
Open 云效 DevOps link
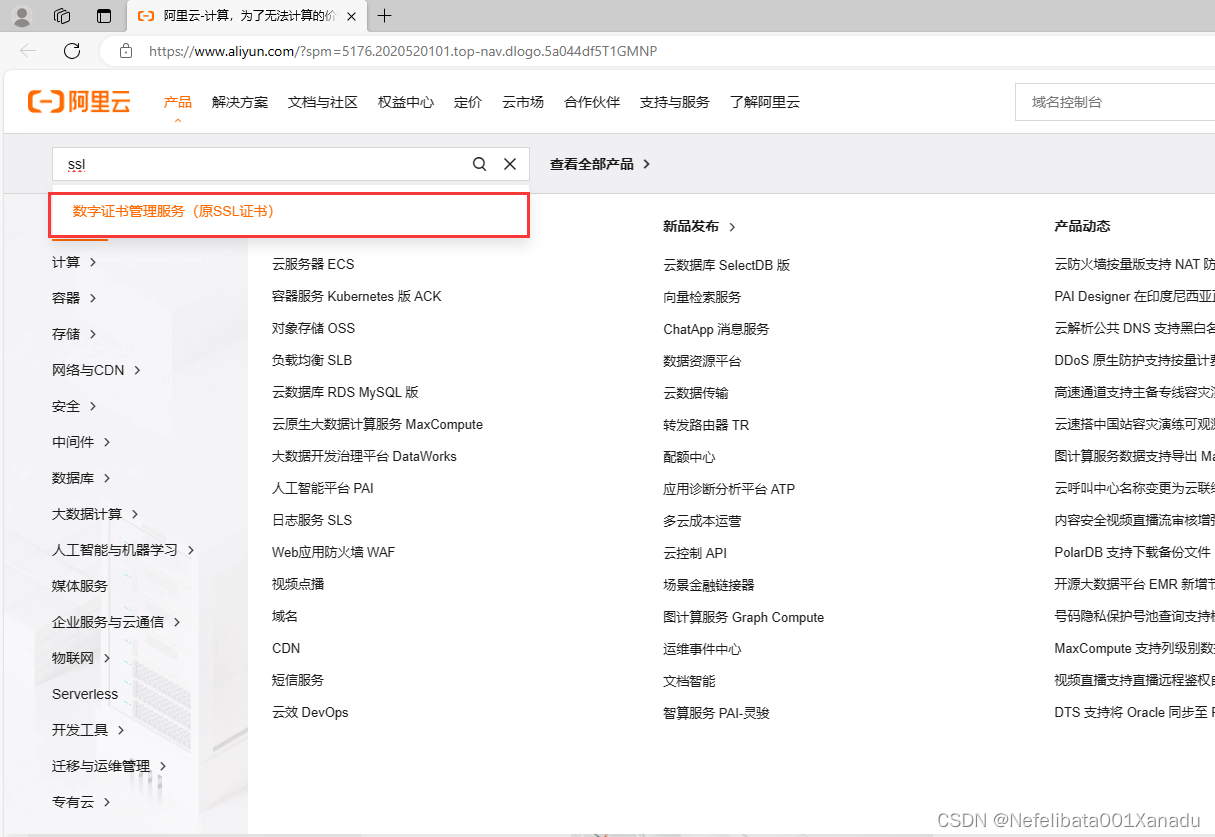310,712
